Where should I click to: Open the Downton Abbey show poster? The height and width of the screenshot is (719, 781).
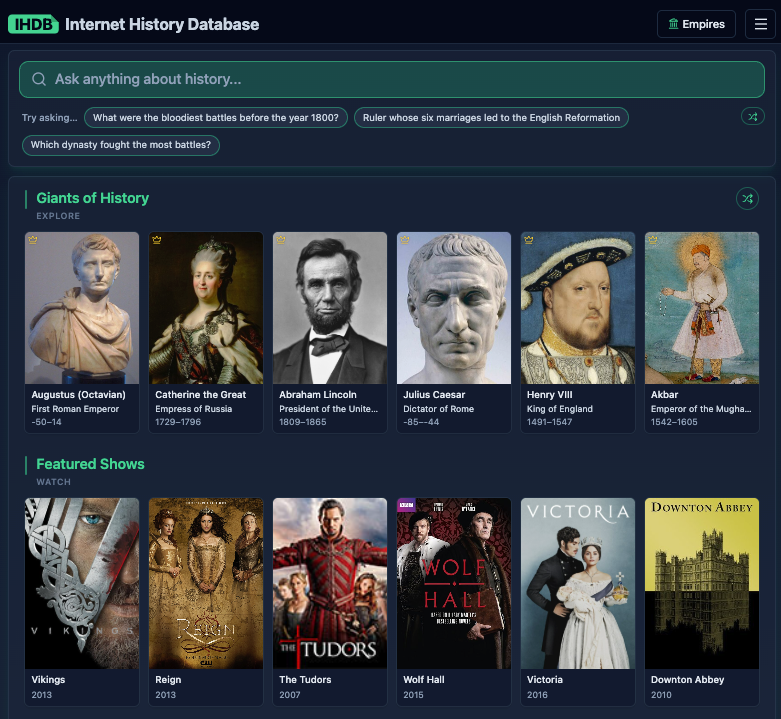[702, 584]
